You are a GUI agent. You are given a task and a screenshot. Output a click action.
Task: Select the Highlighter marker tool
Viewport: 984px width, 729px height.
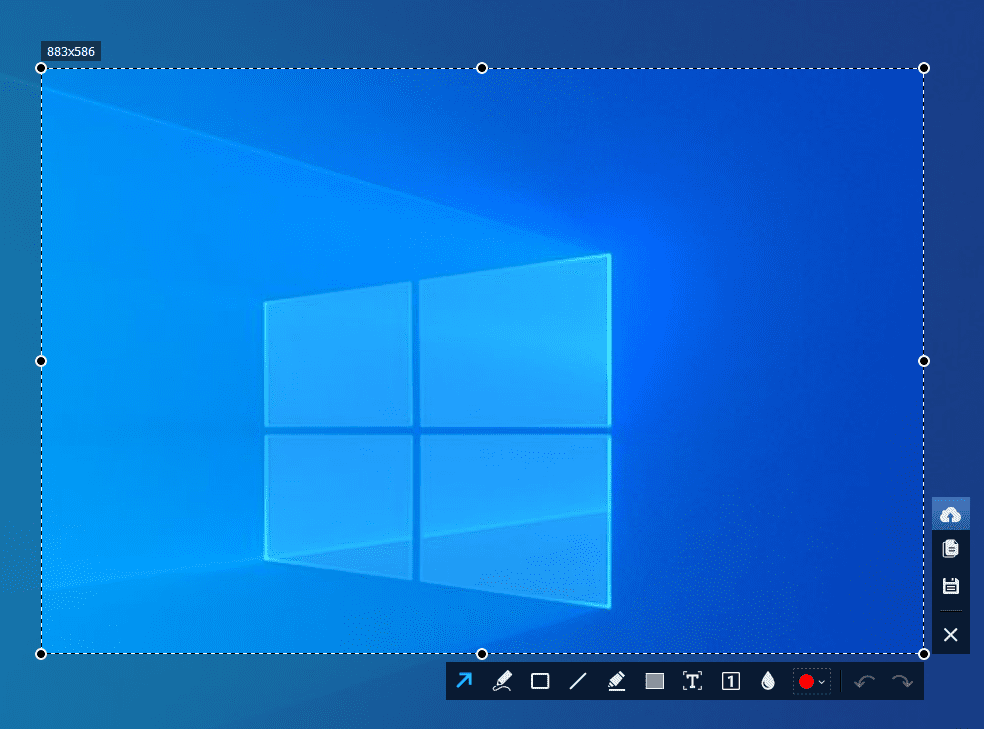(x=616, y=681)
